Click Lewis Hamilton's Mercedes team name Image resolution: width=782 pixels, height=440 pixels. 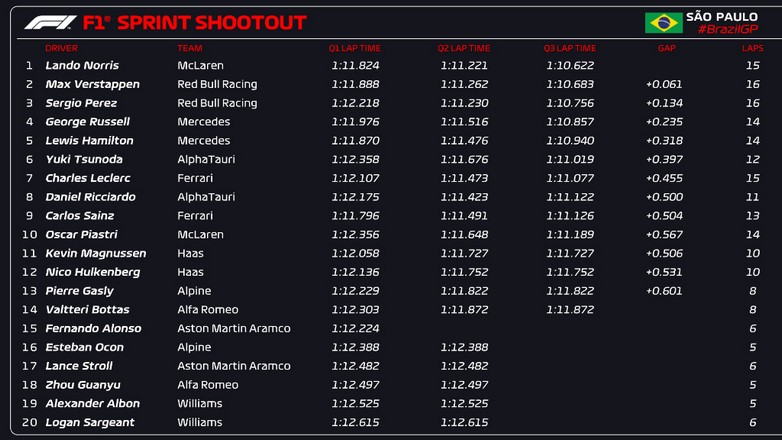pyautogui.click(x=203, y=141)
